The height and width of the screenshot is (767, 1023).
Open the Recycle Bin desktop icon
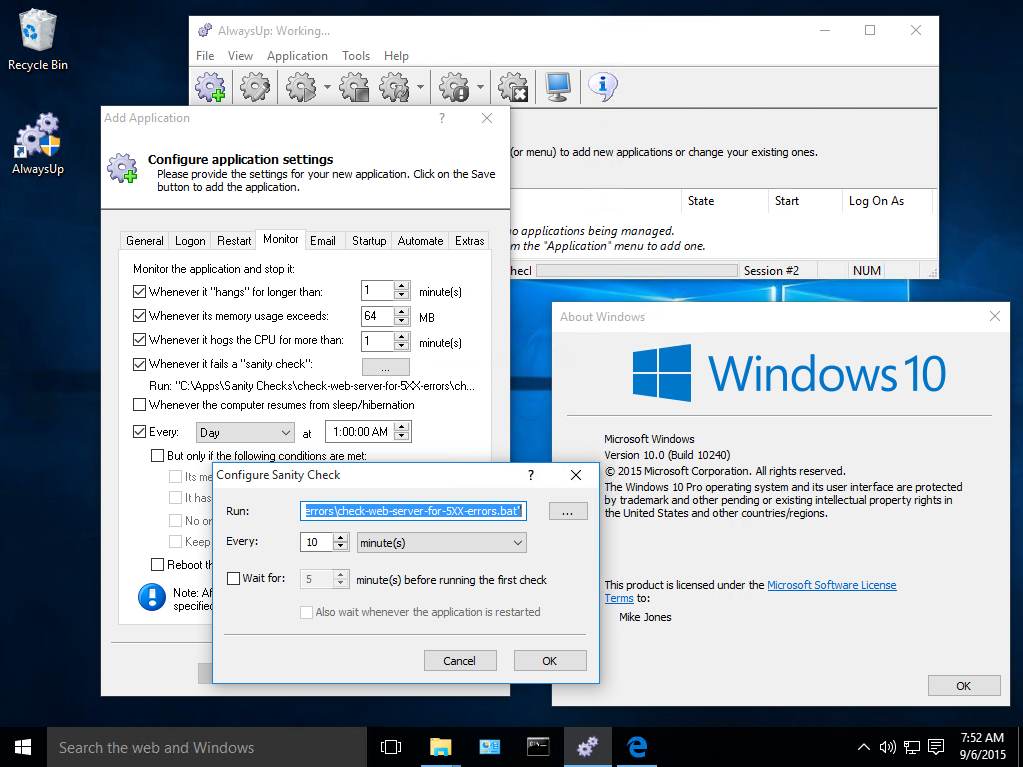(38, 40)
